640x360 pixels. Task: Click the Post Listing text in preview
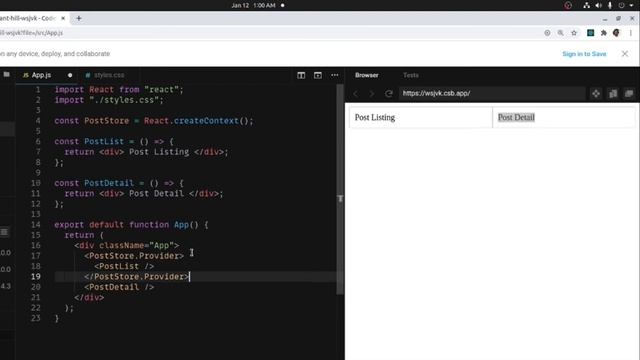pos(375,118)
